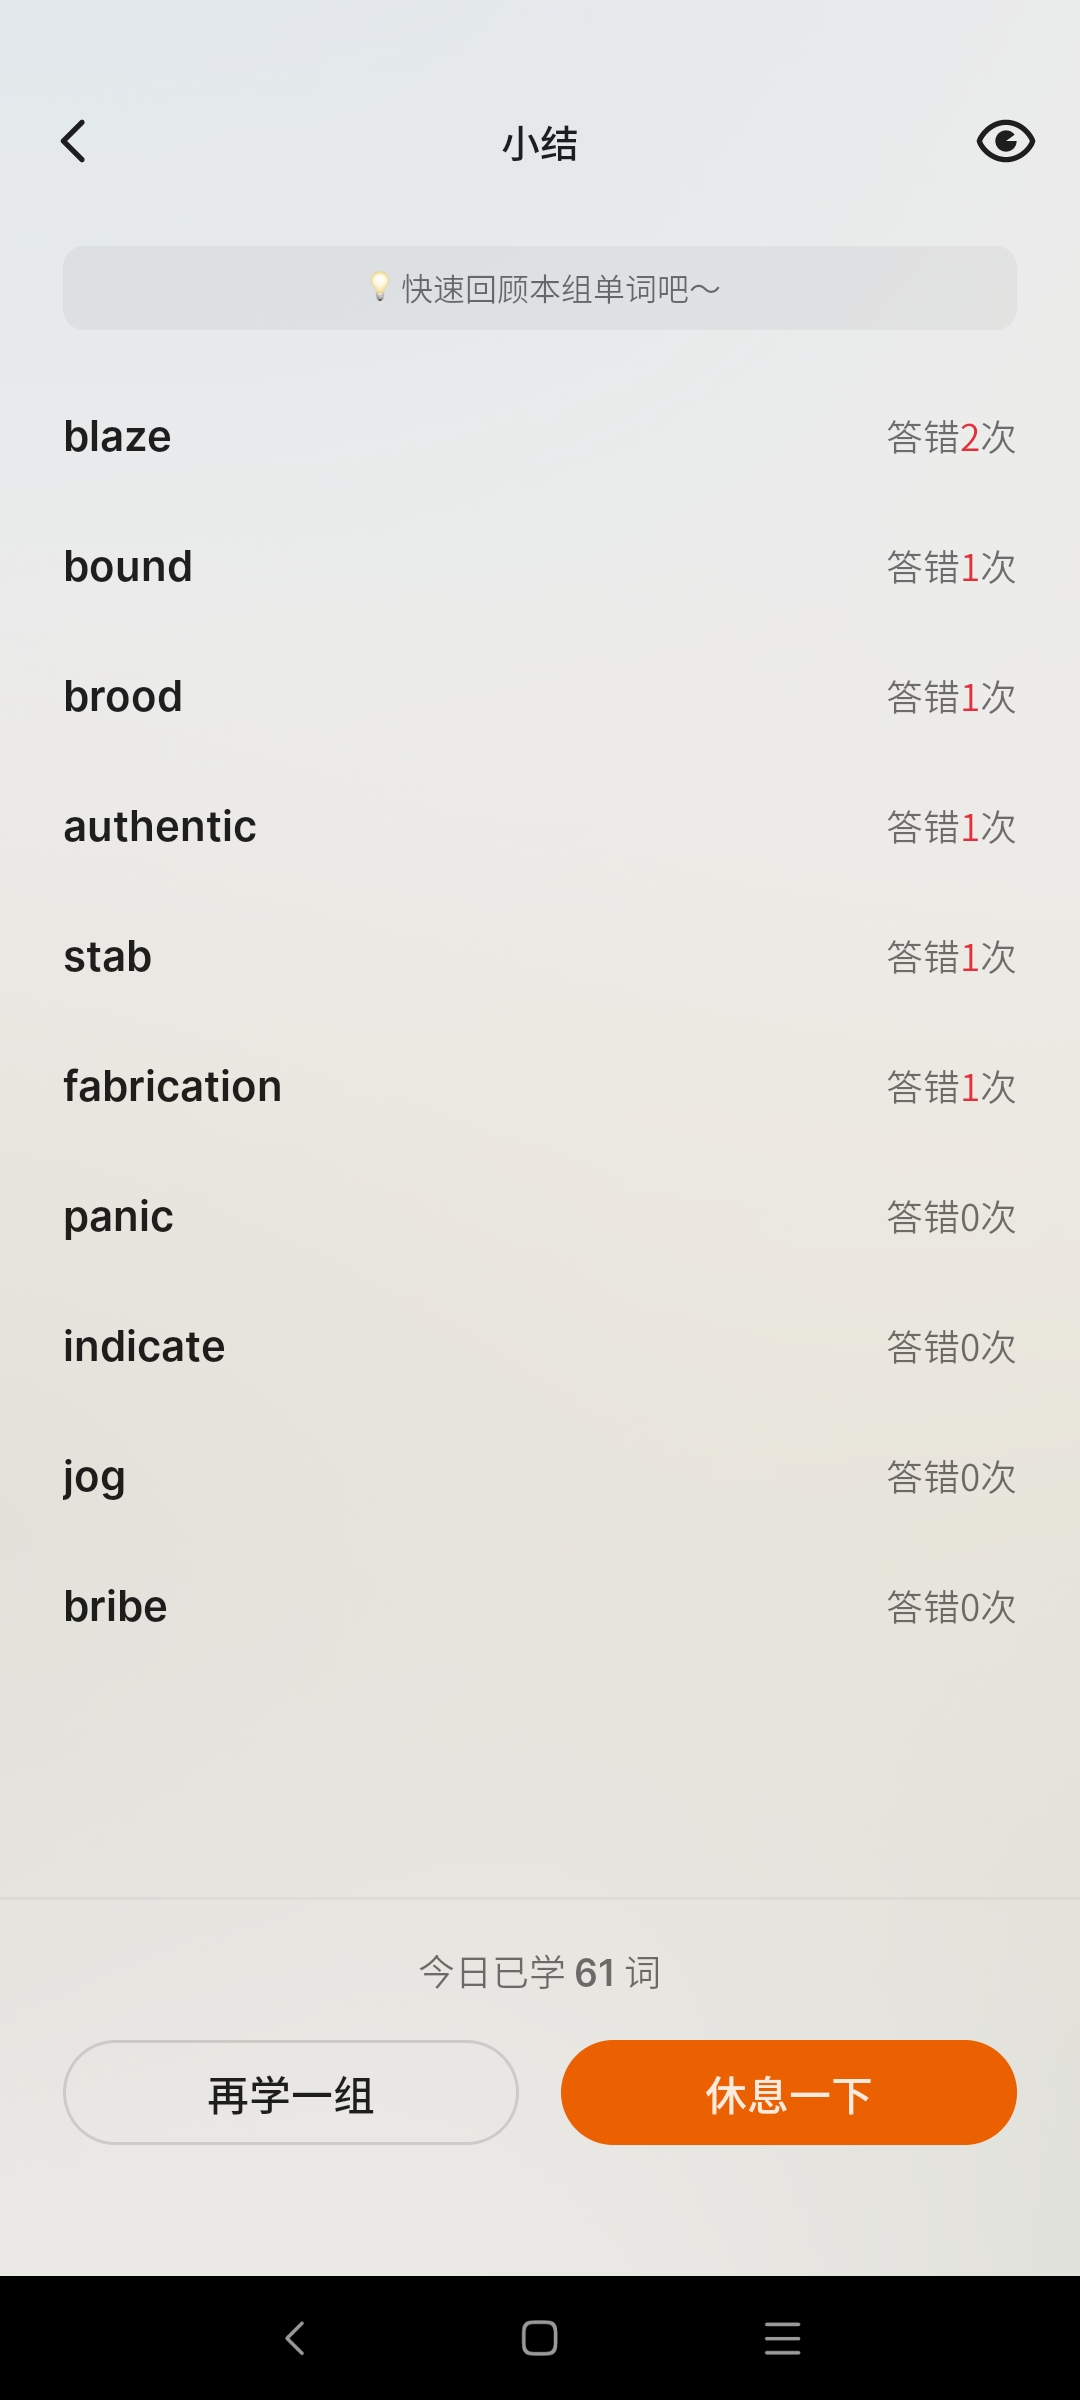Image resolution: width=1080 pixels, height=2400 pixels.
Task: Open the word "brood"
Action: tap(123, 697)
